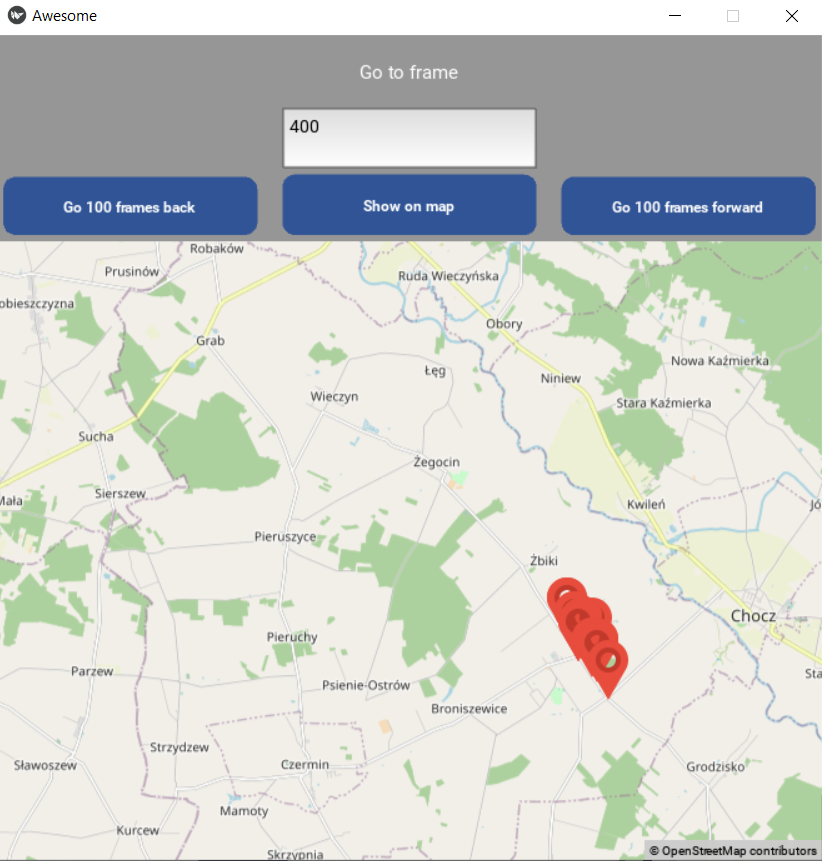Click the Show on map button
Viewport: 822px width, 861px height.
[x=409, y=205]
